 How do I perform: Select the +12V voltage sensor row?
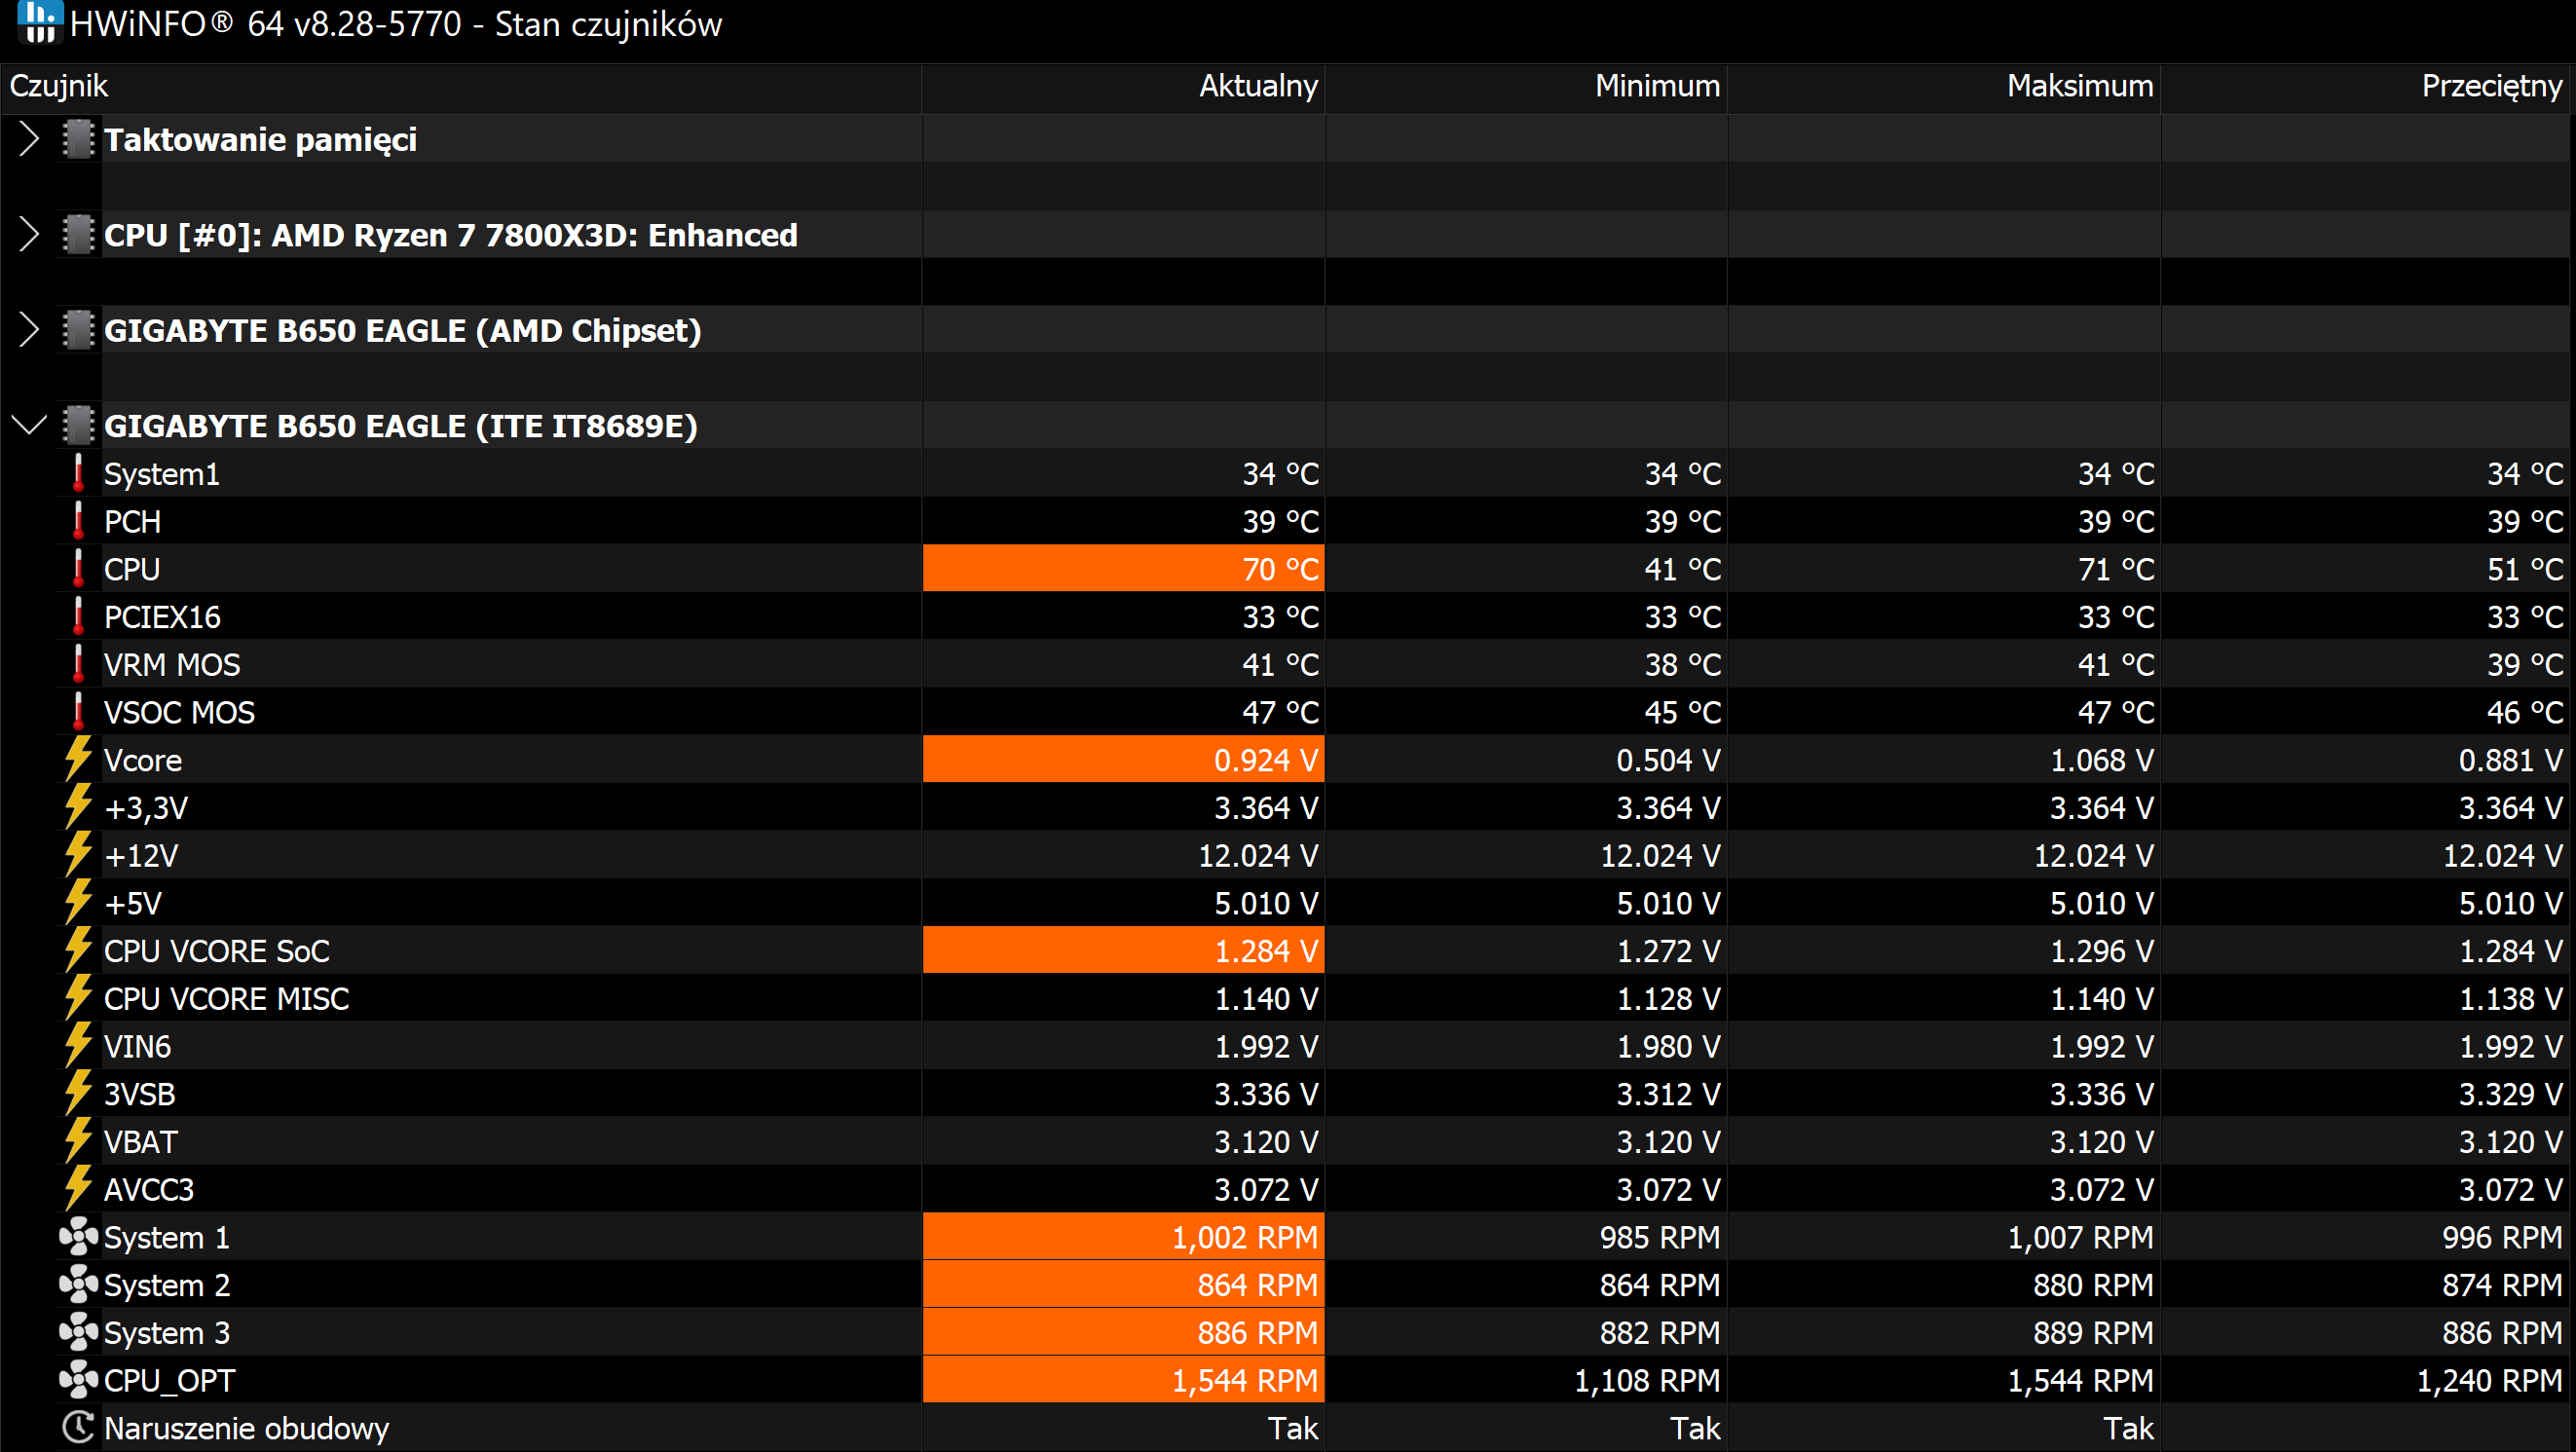tap(1288, 855)
